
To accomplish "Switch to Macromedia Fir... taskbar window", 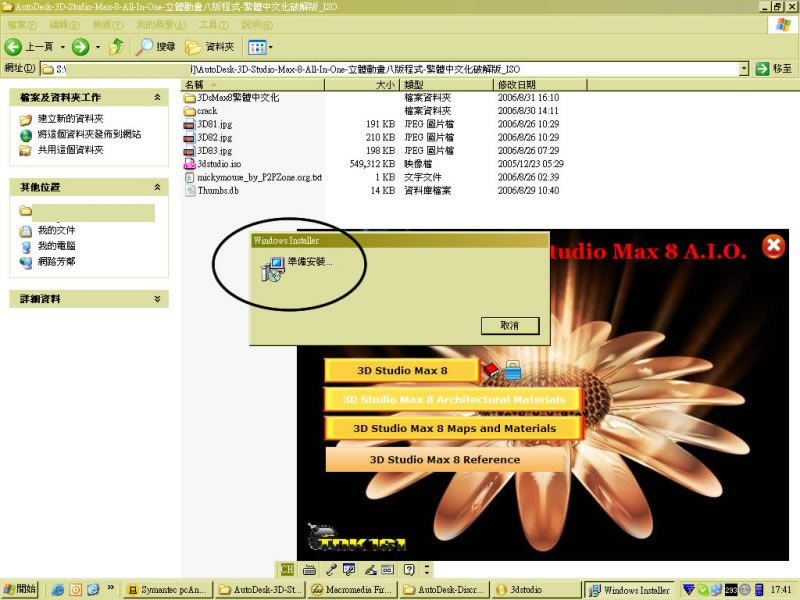I will 353,590.
